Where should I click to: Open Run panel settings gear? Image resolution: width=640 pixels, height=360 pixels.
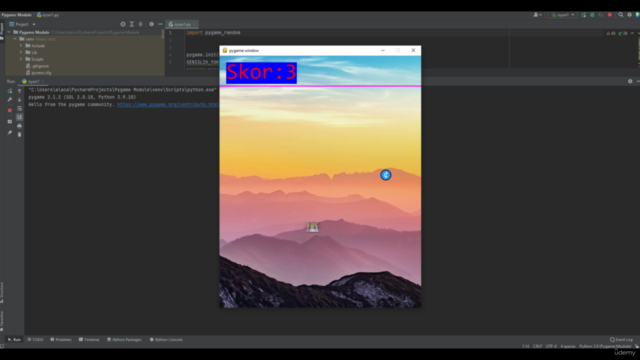(x=630, y=81)
